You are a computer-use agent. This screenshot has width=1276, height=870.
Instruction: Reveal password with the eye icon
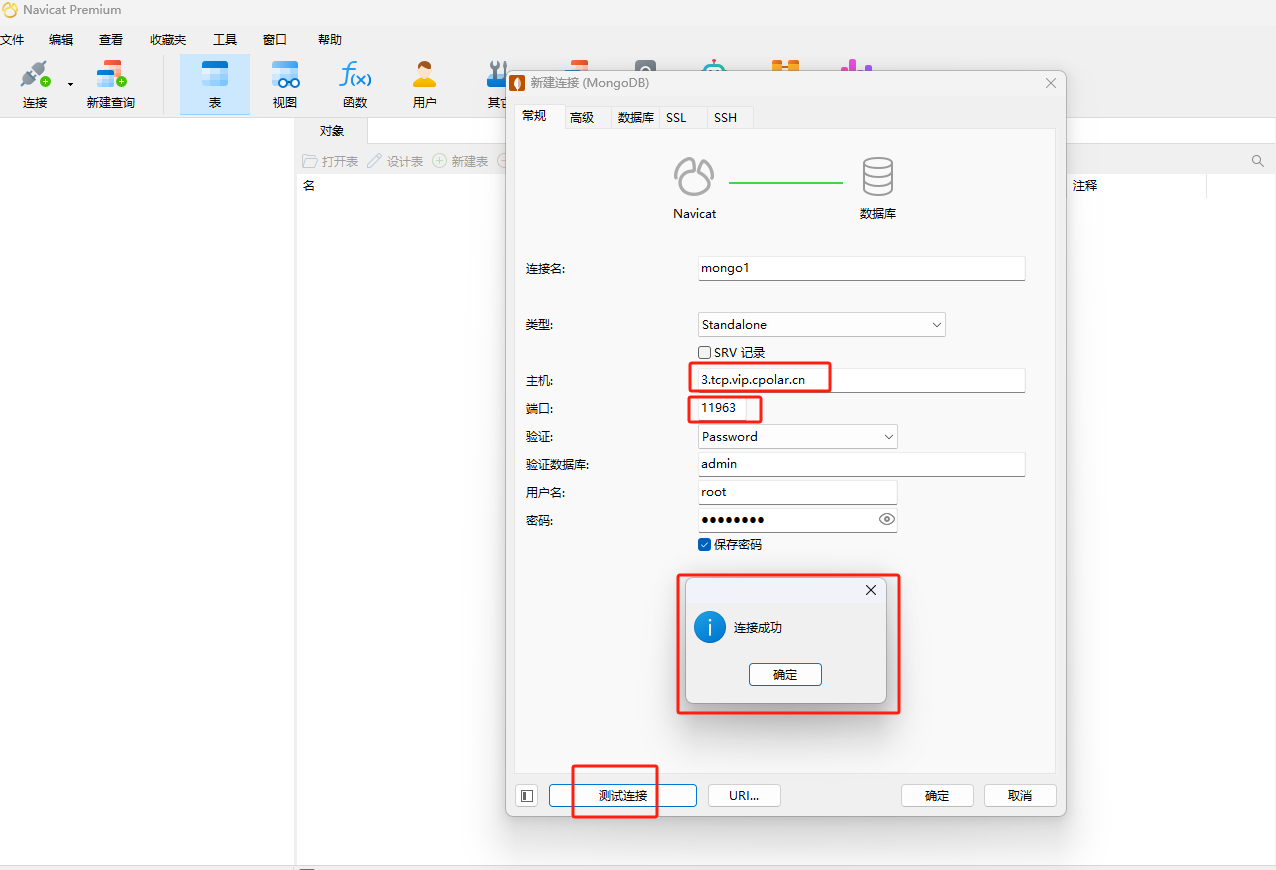tap(886, 520)
